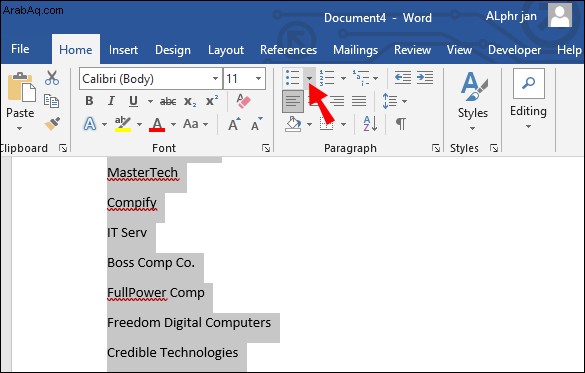Open the font color dropdown arrow
585x373 pixels.
click(x=173, y=124)
